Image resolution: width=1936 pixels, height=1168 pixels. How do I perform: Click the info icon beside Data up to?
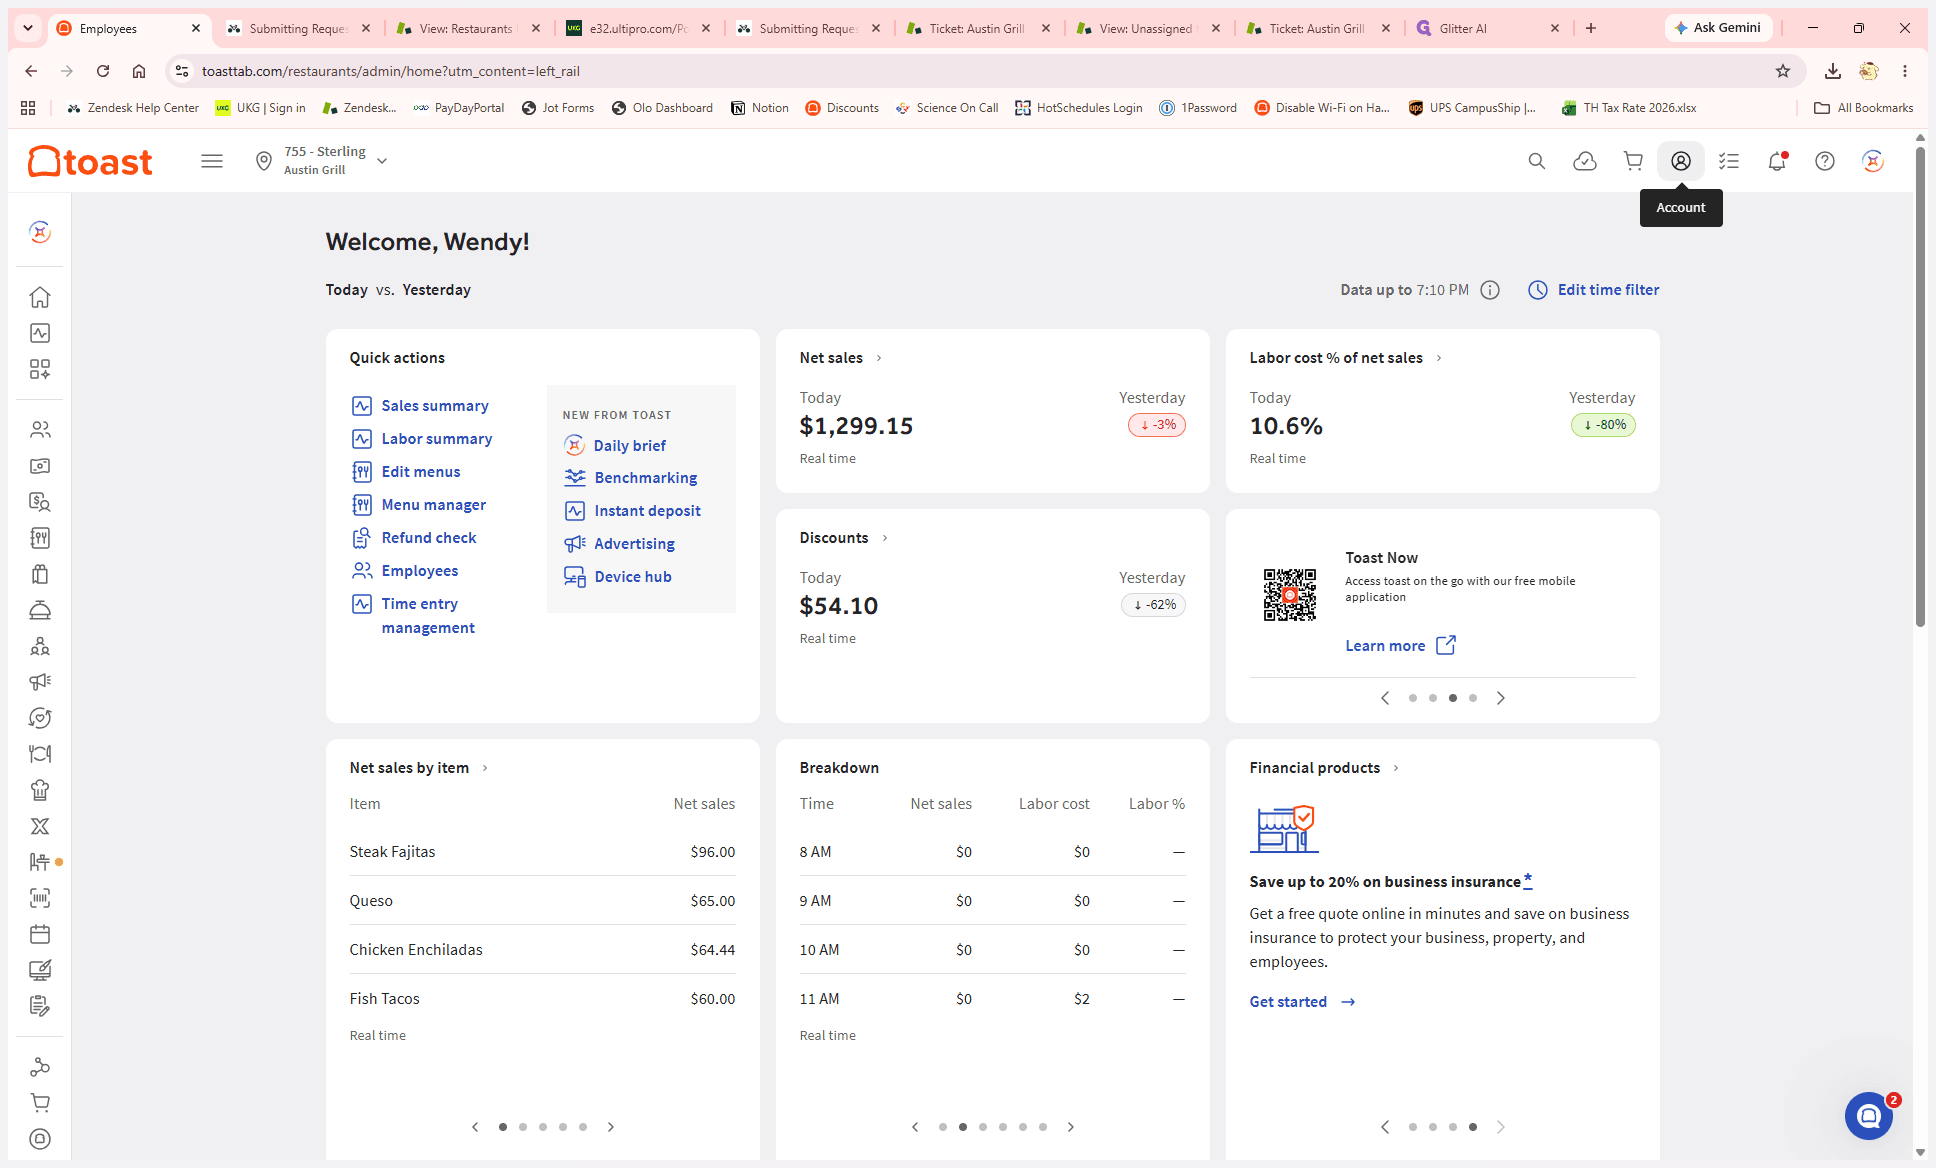(x=1490, y=290)
